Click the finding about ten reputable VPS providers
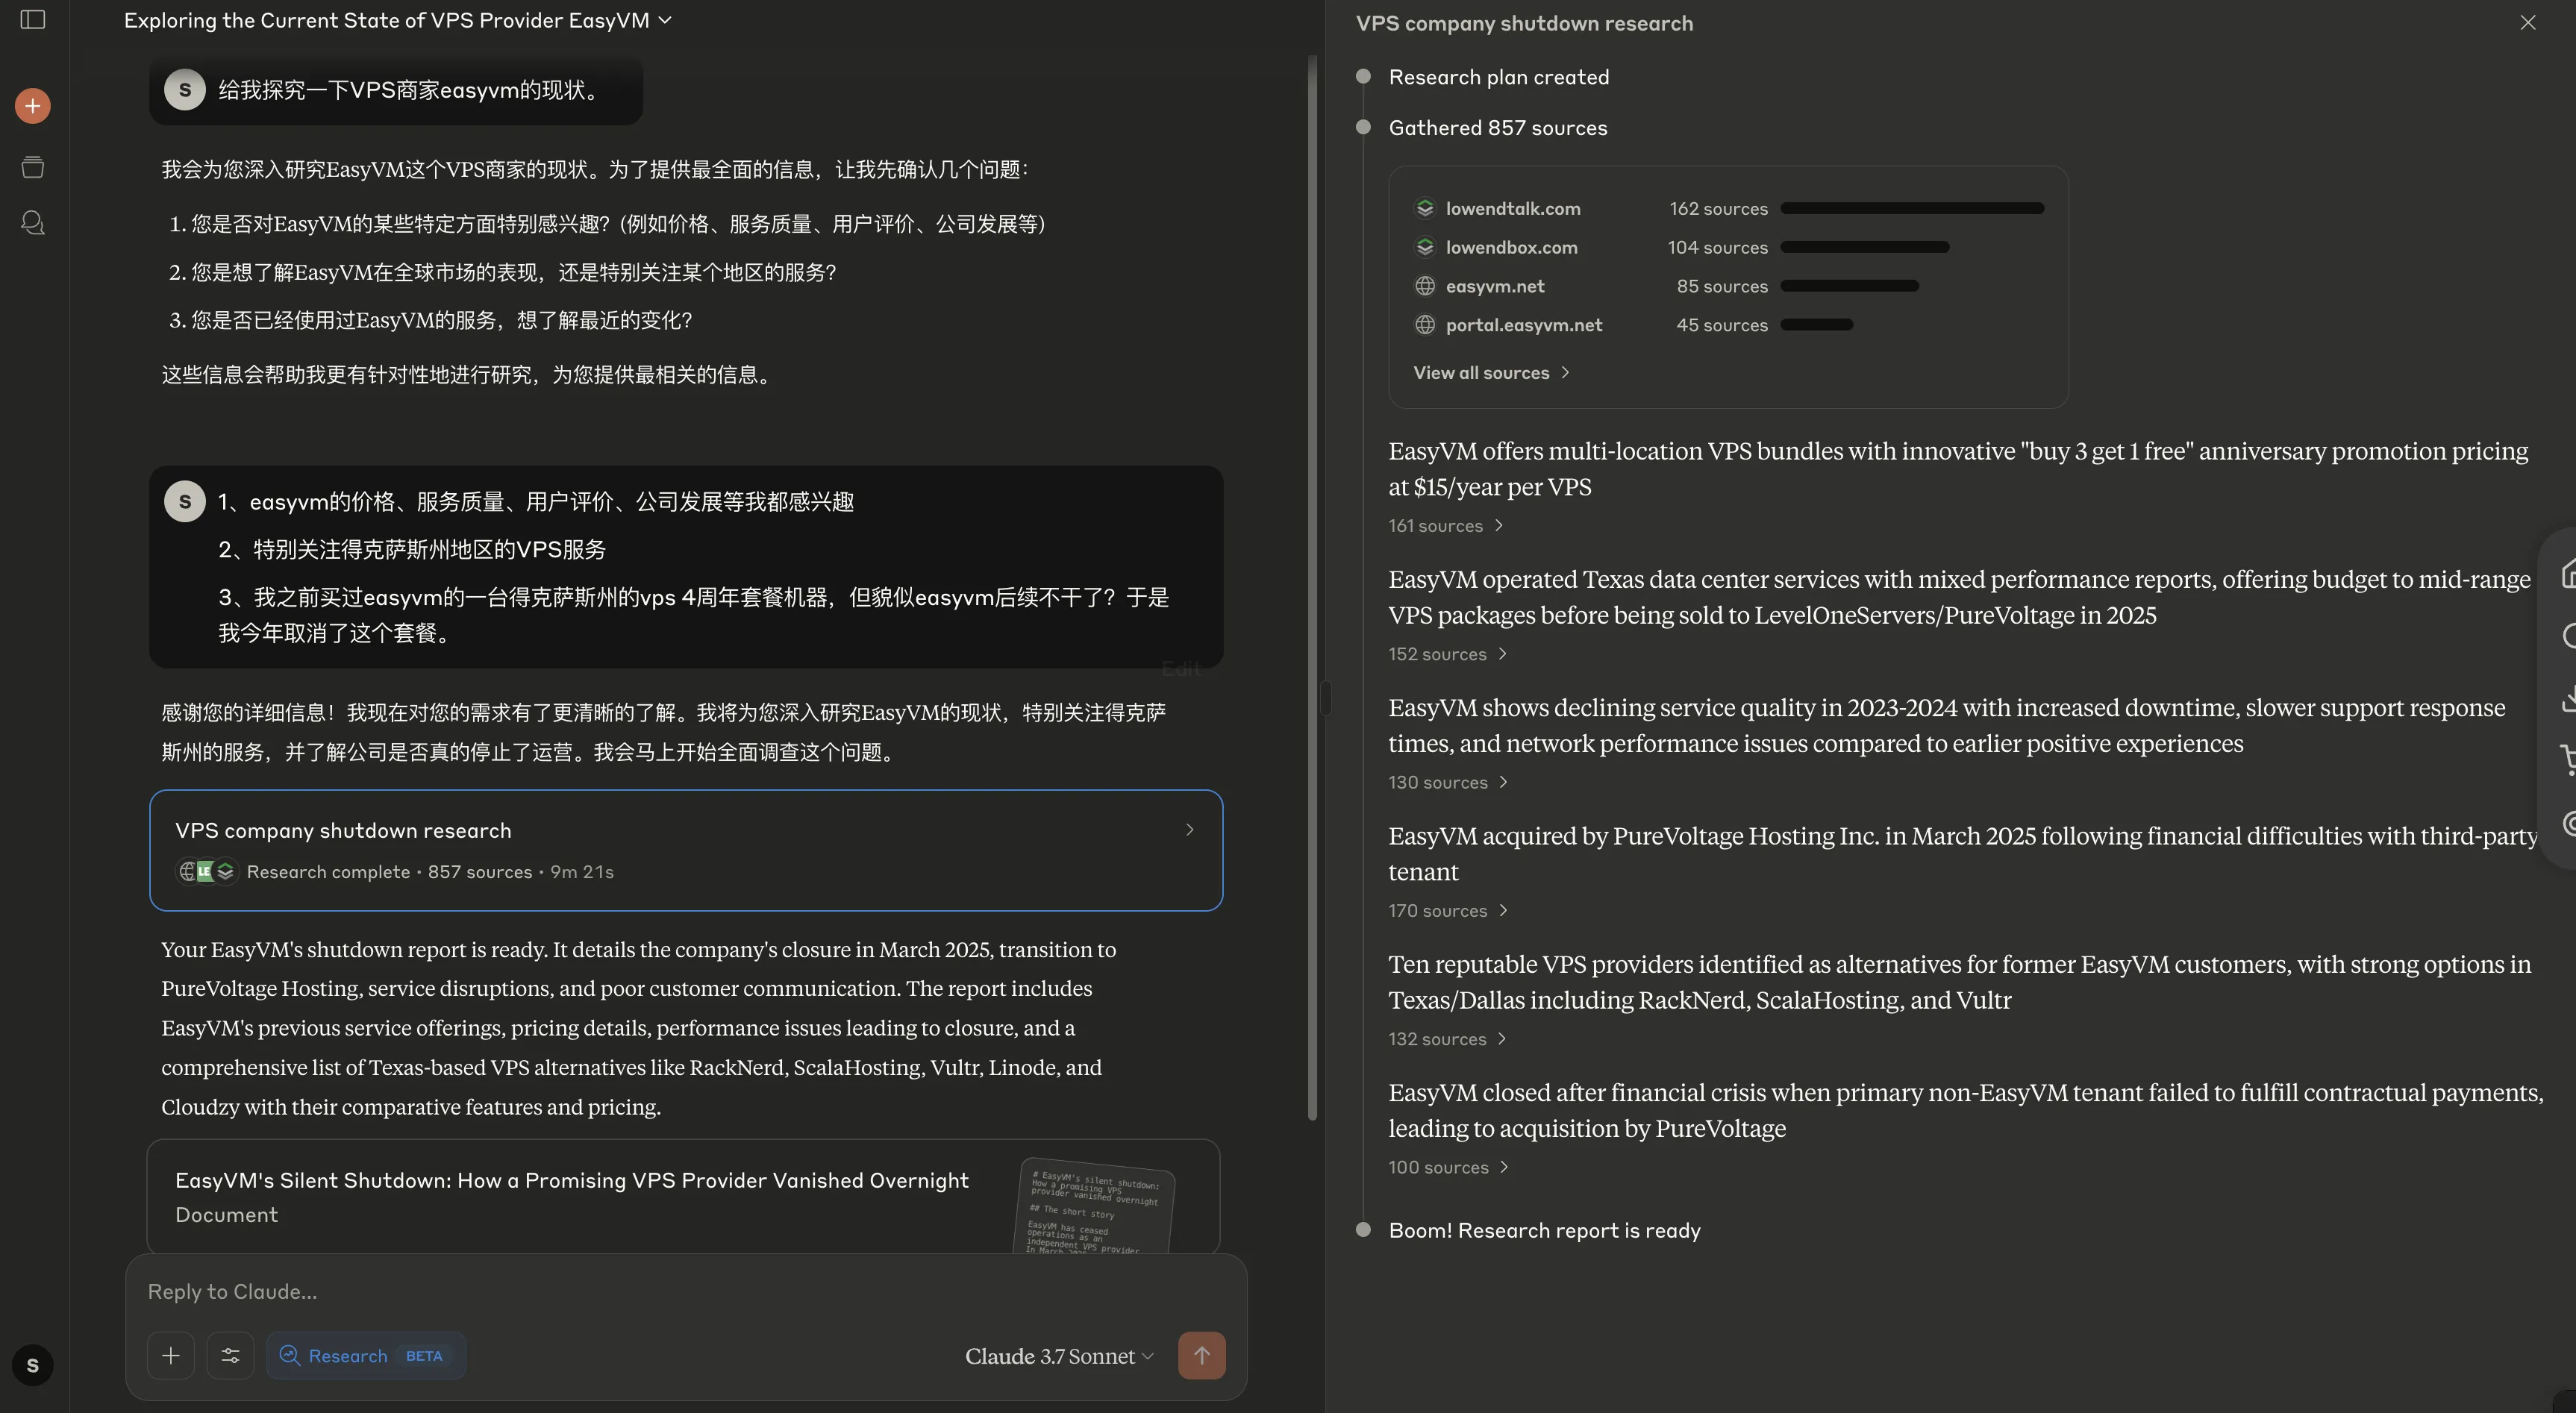 click(x=1959, y=982)
